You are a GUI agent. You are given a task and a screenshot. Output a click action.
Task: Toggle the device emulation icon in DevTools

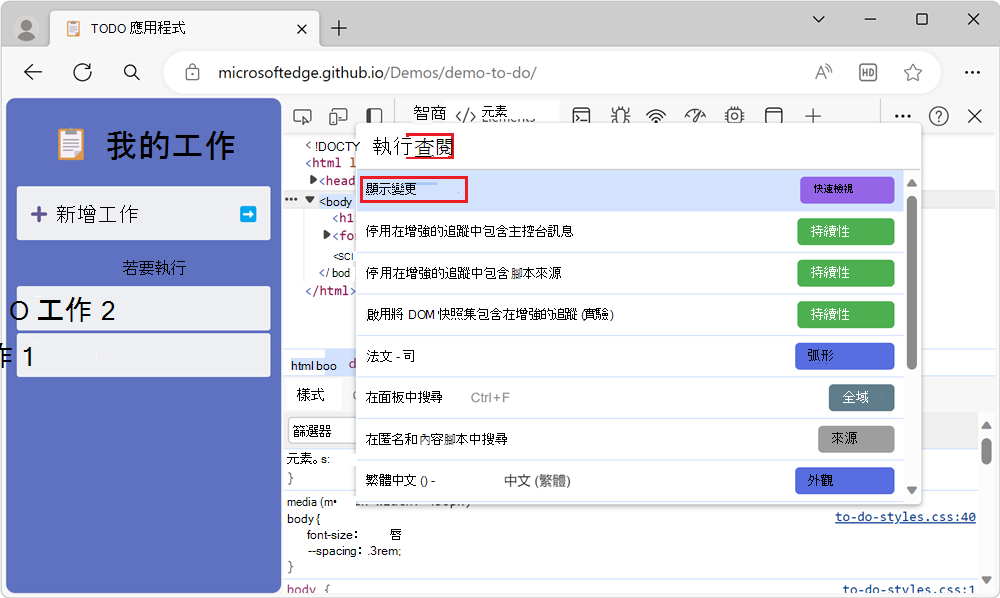coord(338,117)
